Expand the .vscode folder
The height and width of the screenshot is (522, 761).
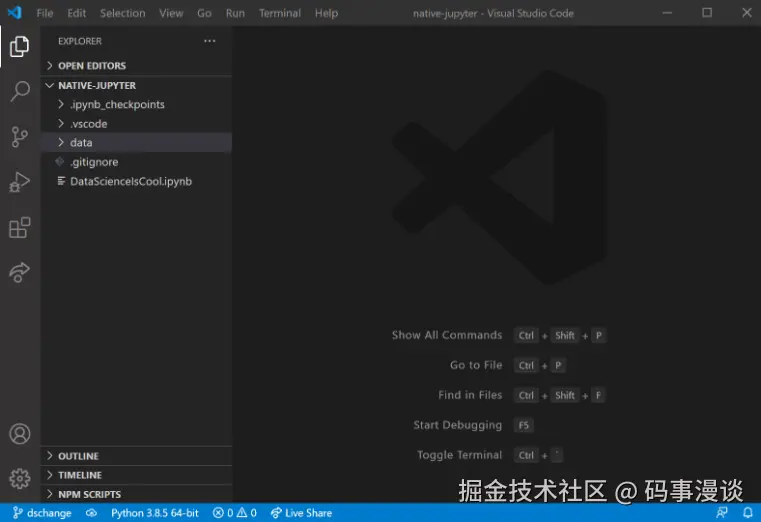[137, 124]
